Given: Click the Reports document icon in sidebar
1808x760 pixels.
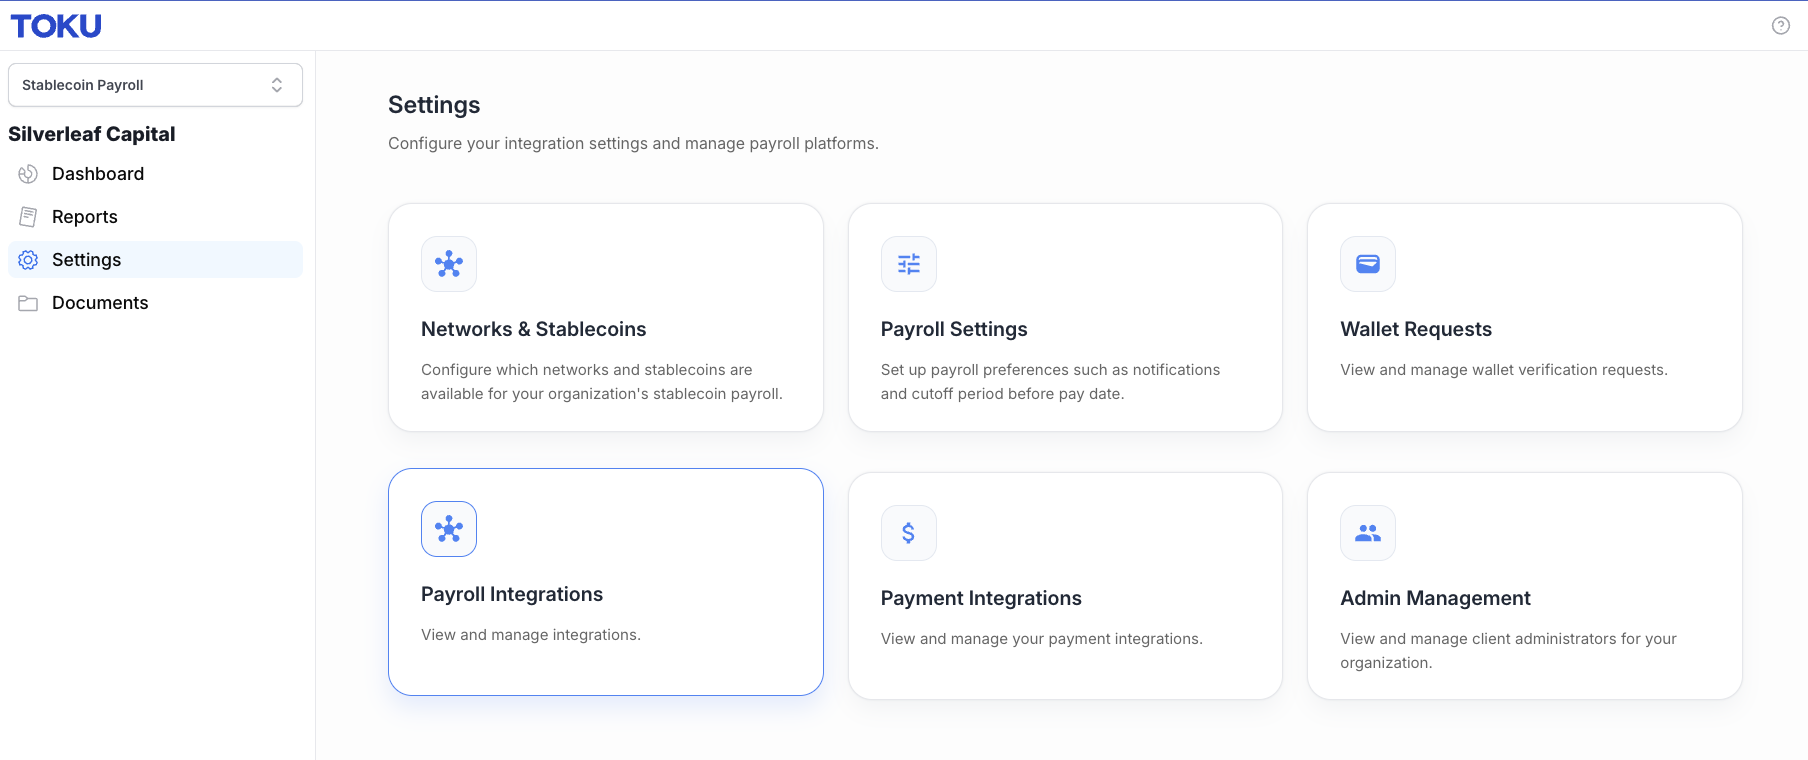Looking at the screenshot, I should pyautogui.click(x=28, y=217).
